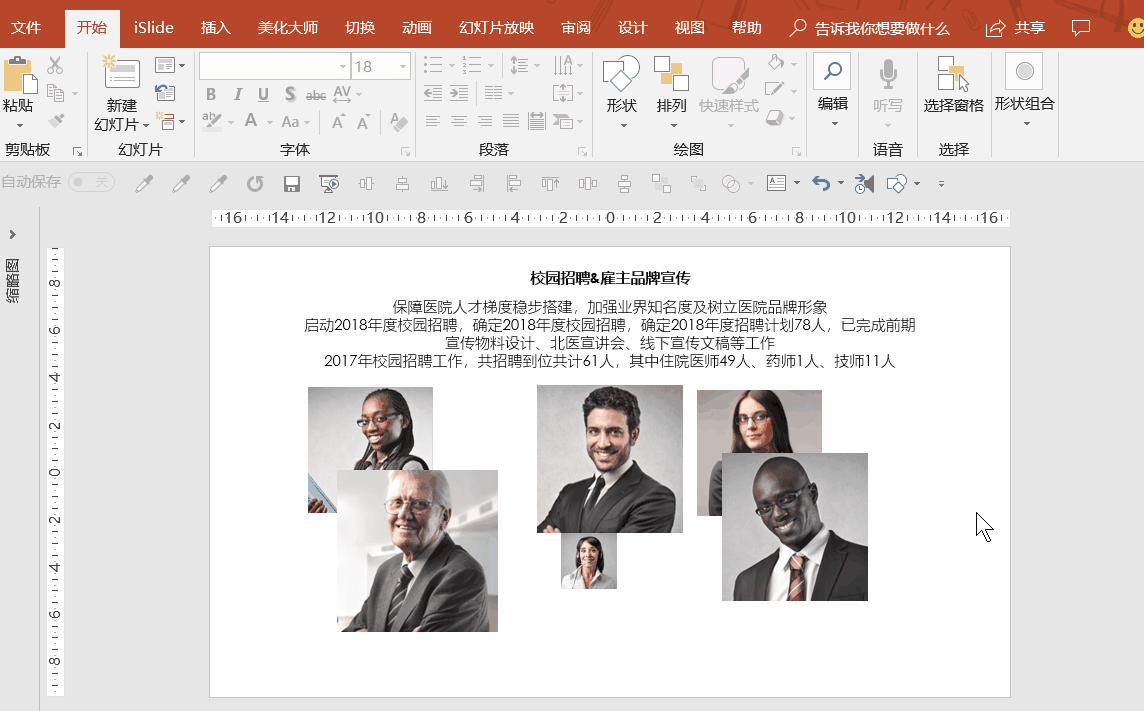Click the Font Color A button
Screen dimensions: 1144x711
click(x=250, y=122)
